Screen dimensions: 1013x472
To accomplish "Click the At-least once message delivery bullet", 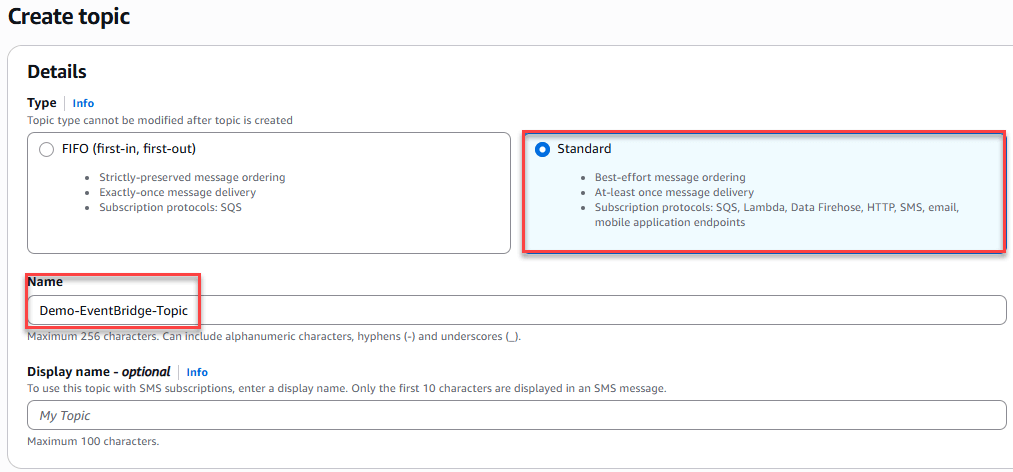I will [674, 192].
